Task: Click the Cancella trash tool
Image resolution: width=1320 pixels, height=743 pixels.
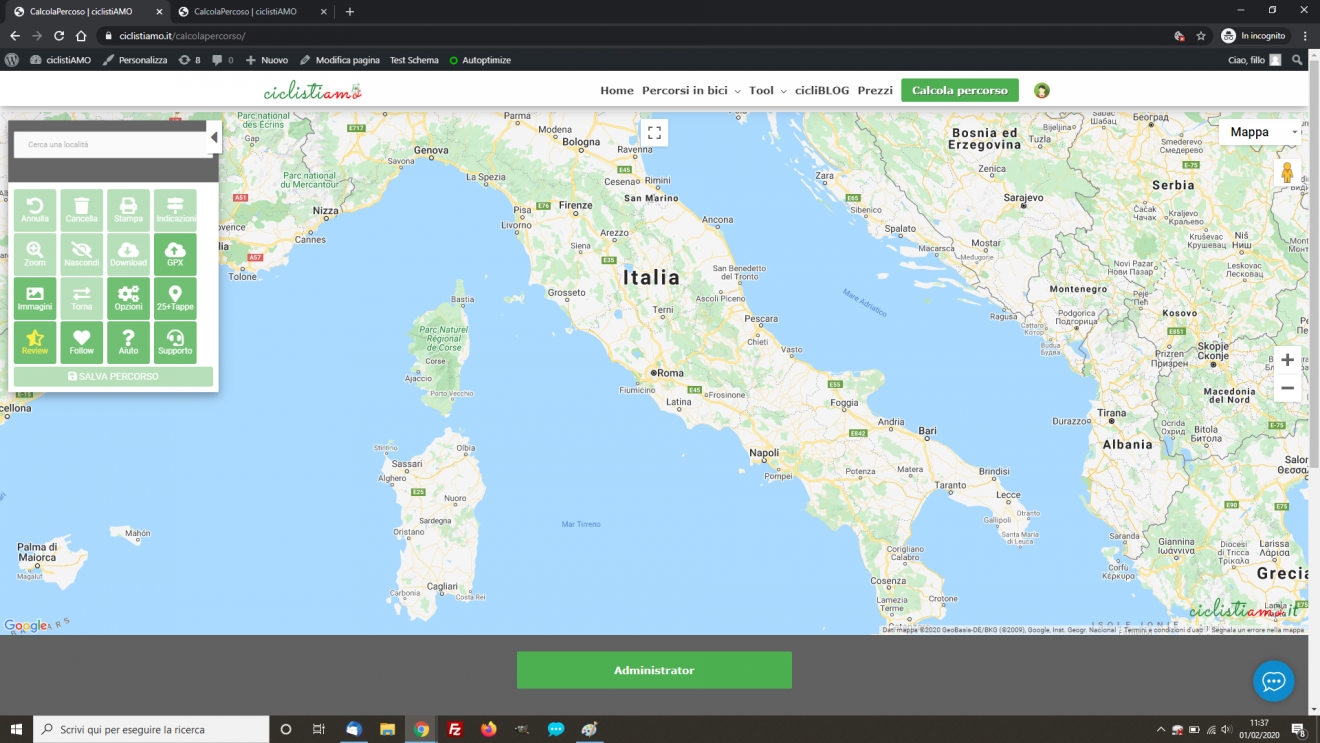Action: [82, 210]
